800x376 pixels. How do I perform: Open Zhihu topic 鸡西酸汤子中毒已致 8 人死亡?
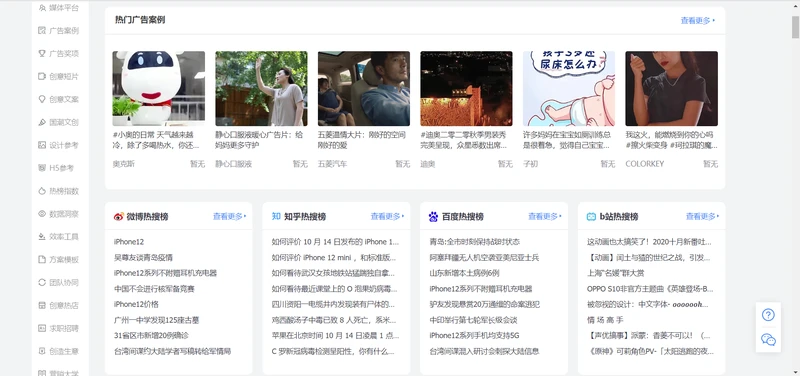coord(334,320)
